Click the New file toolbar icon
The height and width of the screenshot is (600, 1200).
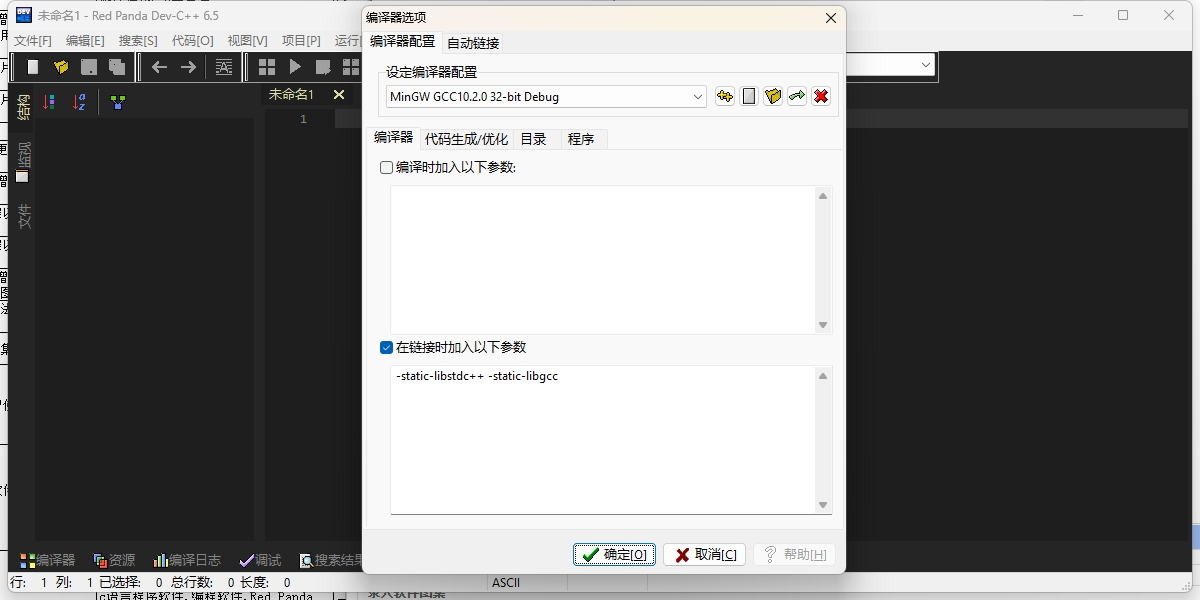click(x=33, y=67)
